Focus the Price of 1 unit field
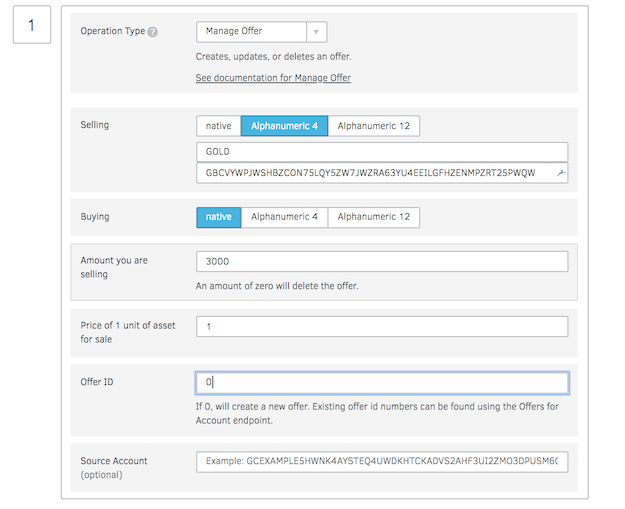625x509 pixels. (382, 326)
